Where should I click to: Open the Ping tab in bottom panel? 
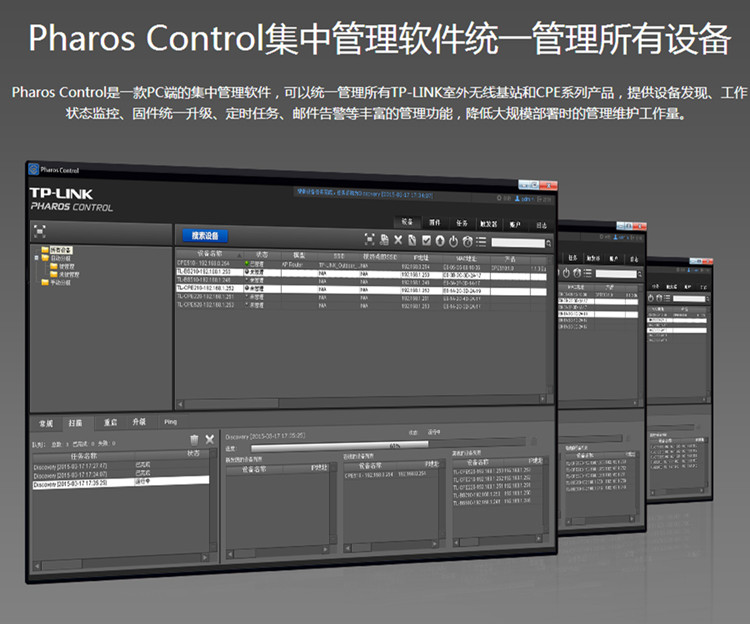(171, 422)
